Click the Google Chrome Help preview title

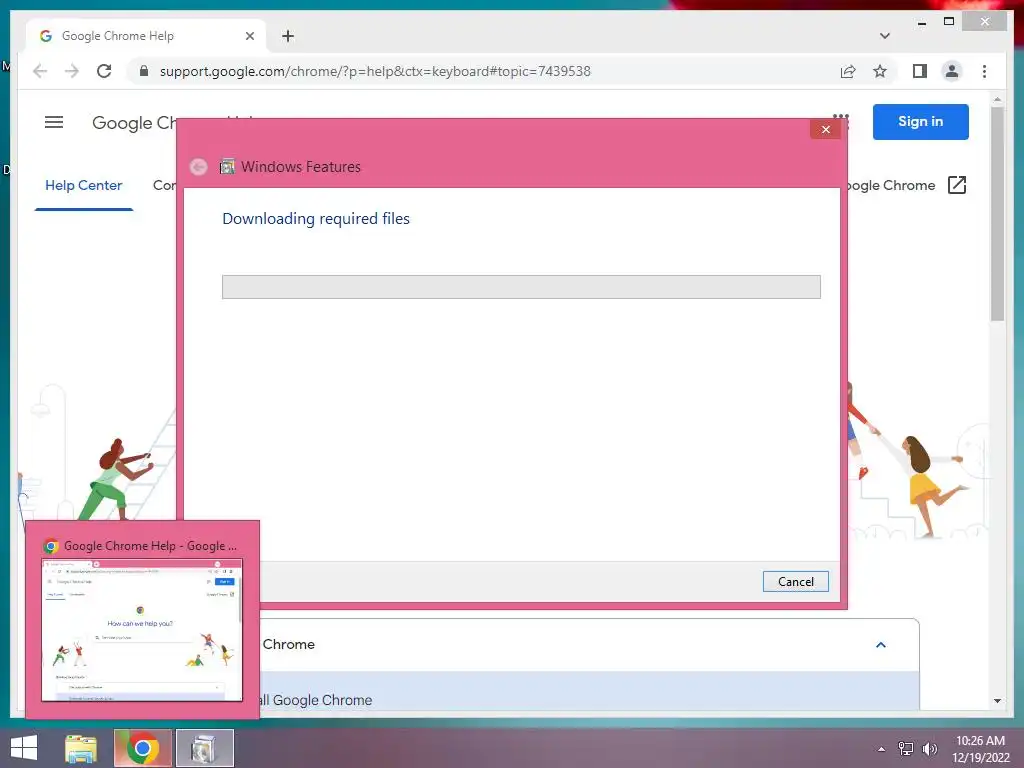point(150,545)
